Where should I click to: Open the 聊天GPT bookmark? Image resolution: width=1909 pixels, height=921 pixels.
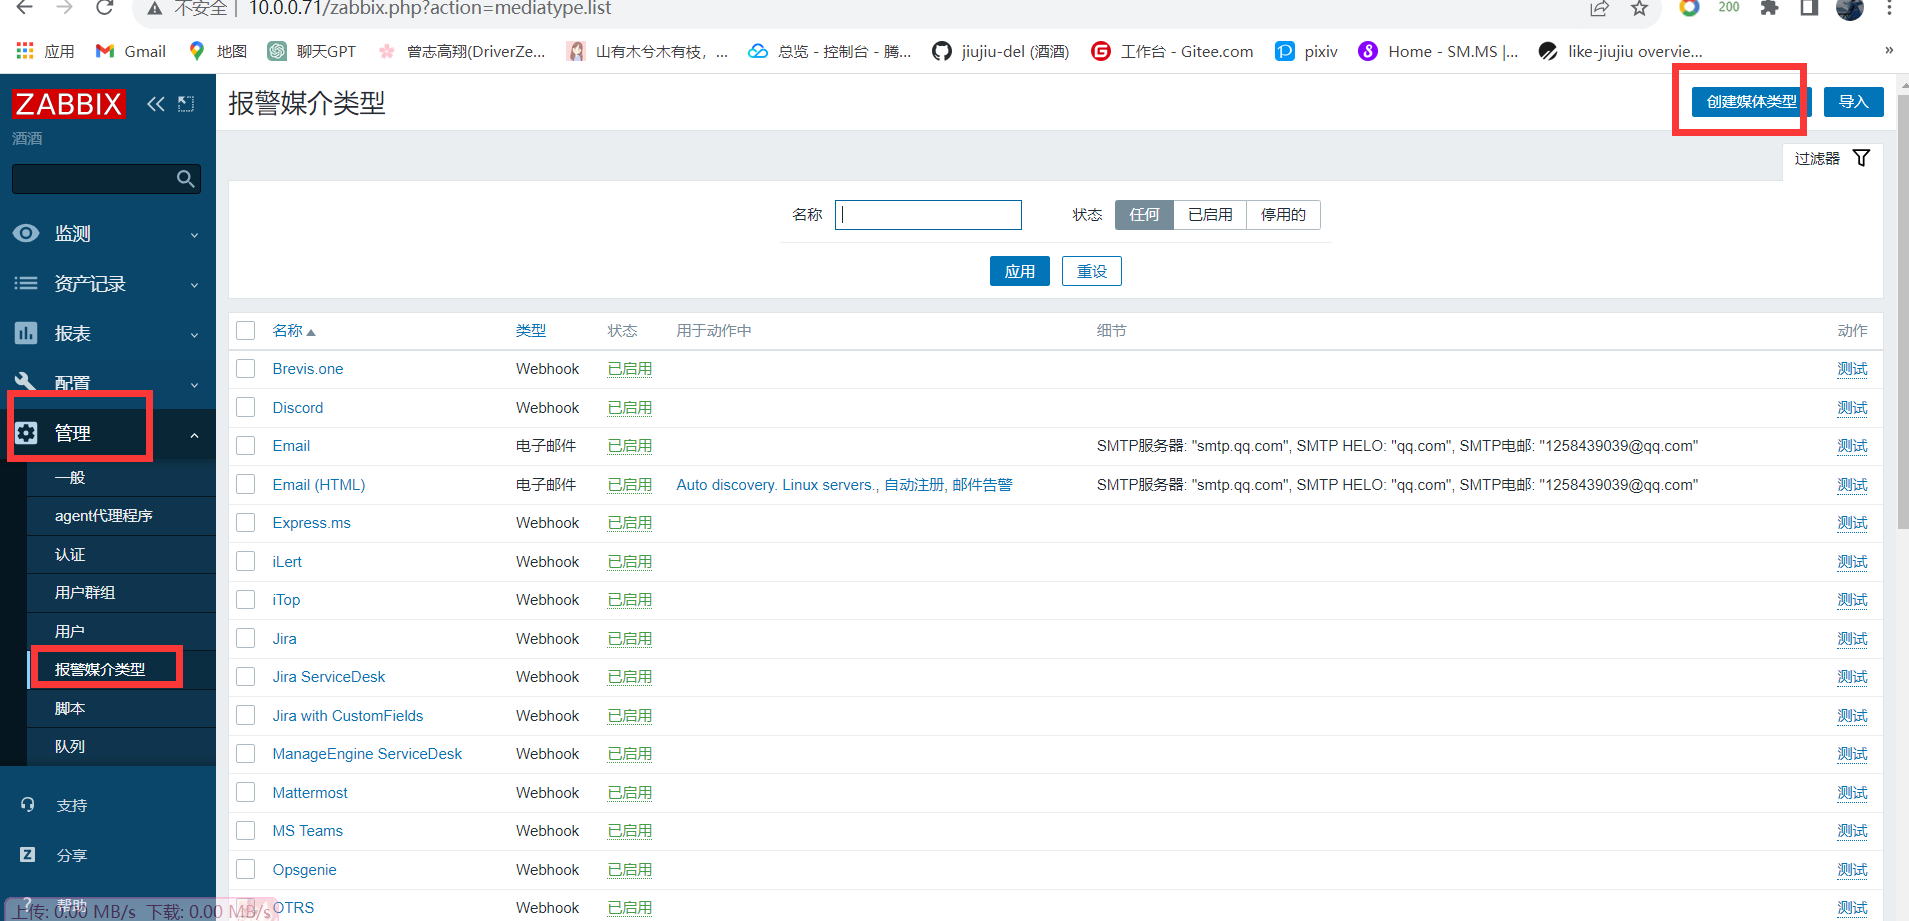pyautogui.click(x=312, y=51)
